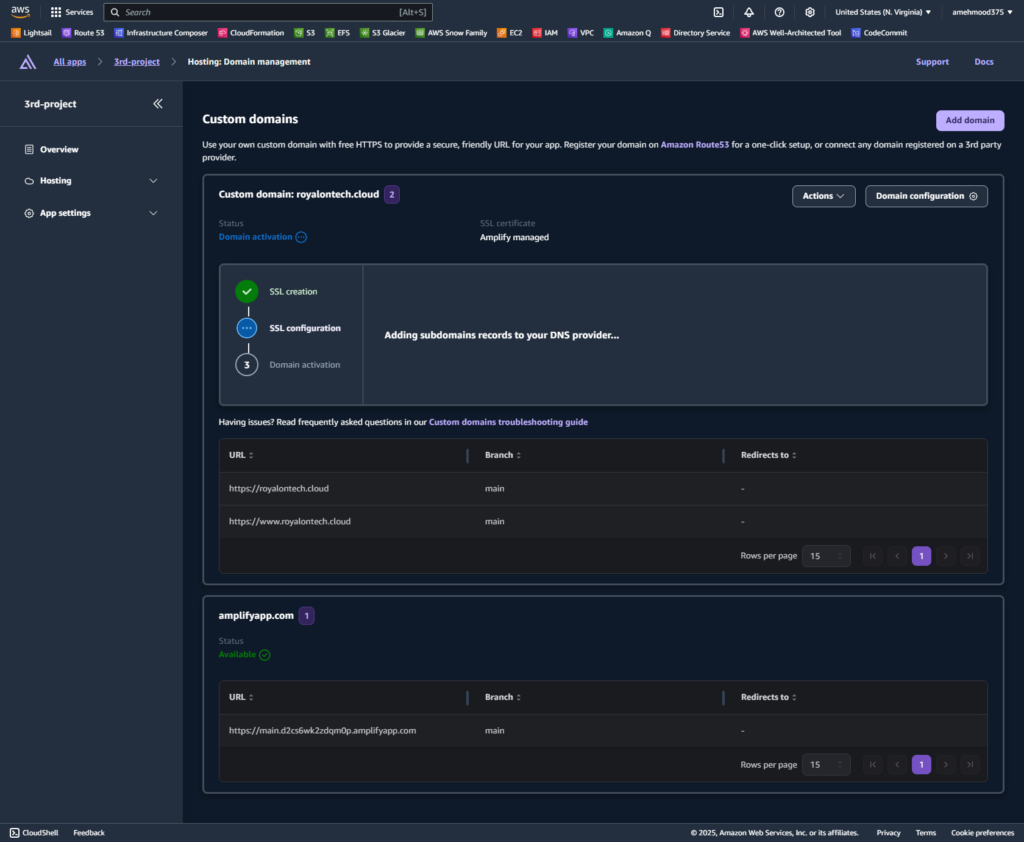Click the Domain activation status link
The image size is (1024, 842).
pos(255,237)
